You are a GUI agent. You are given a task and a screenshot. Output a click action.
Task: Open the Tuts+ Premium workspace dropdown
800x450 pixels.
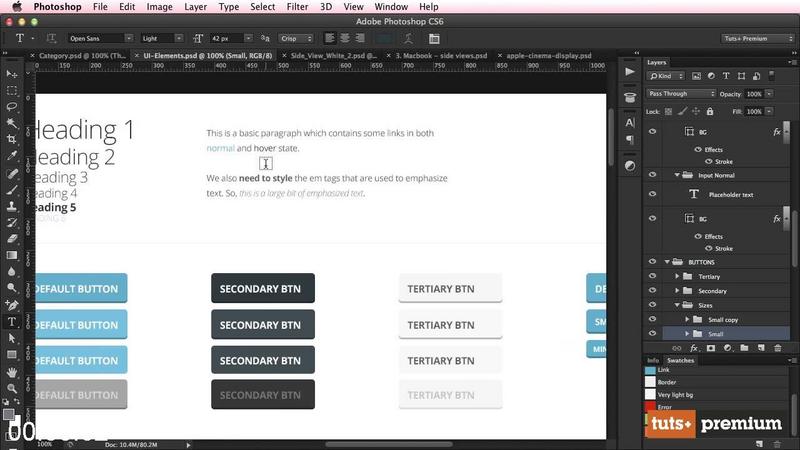tap(758, 38)
